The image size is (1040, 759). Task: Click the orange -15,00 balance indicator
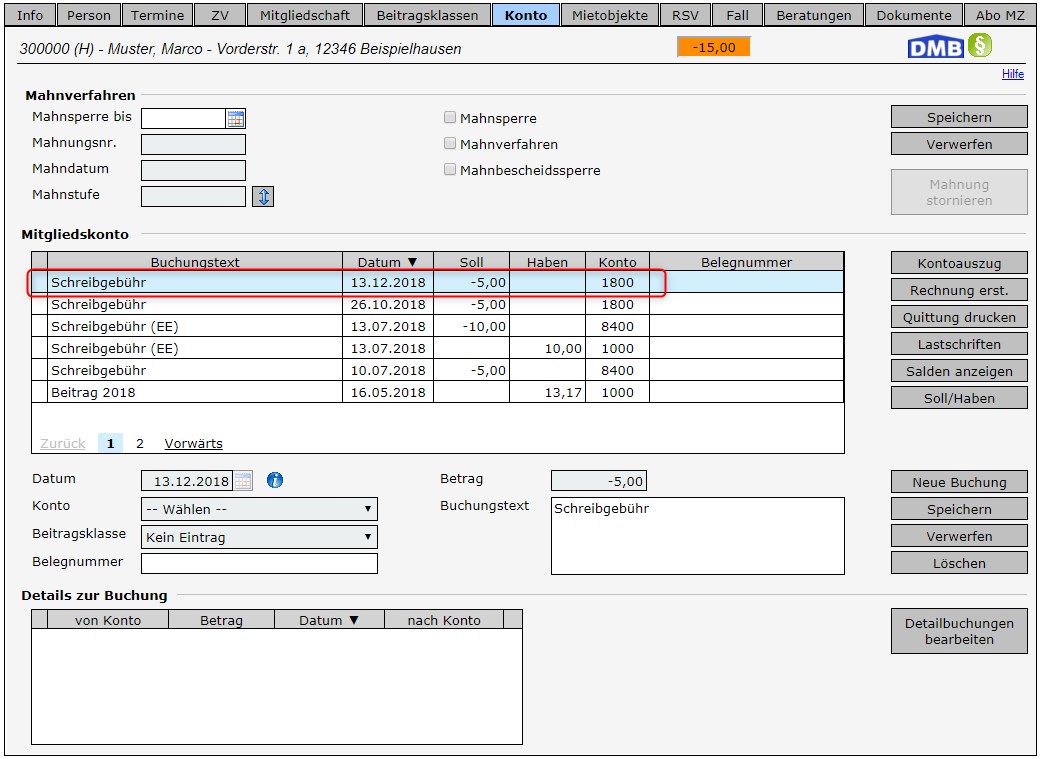713,47
